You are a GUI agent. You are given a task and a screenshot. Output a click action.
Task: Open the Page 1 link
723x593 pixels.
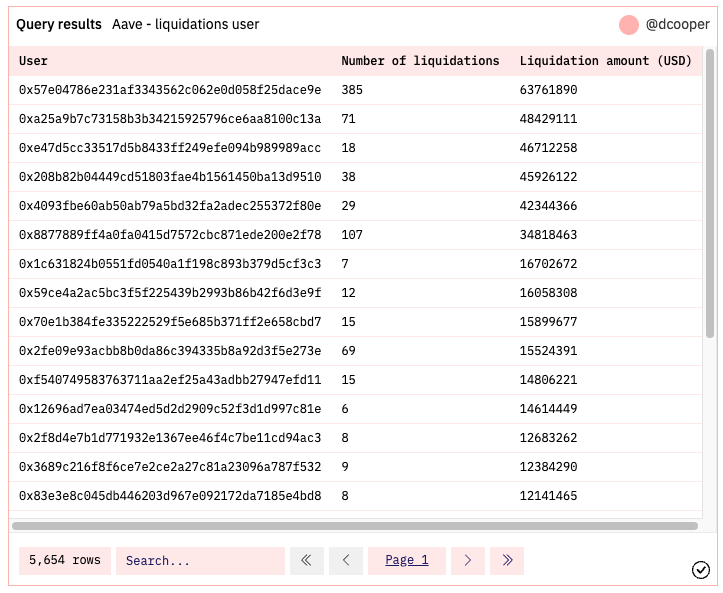[x=407, y=561]
